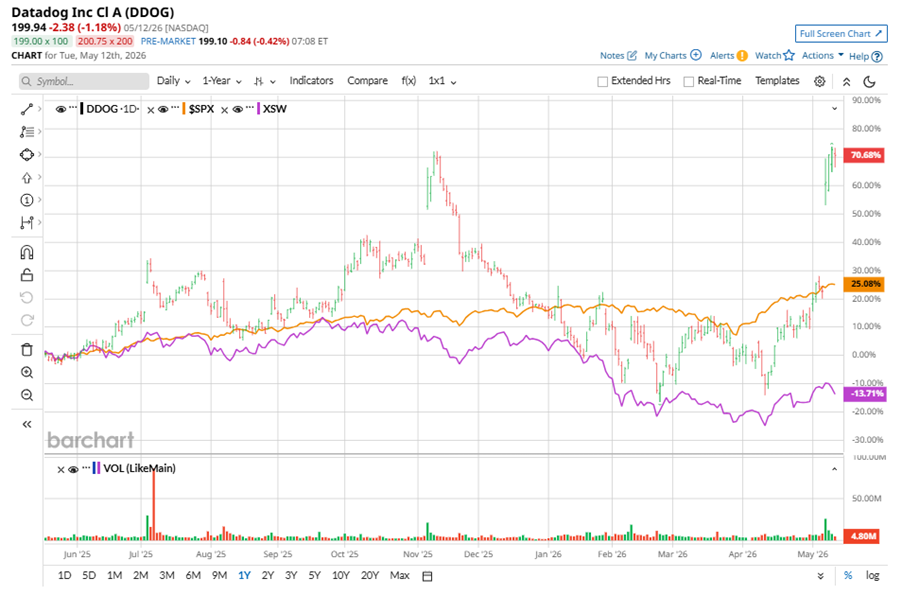
Task: Click the Symbol search input field
Action: tap(84, 81)
